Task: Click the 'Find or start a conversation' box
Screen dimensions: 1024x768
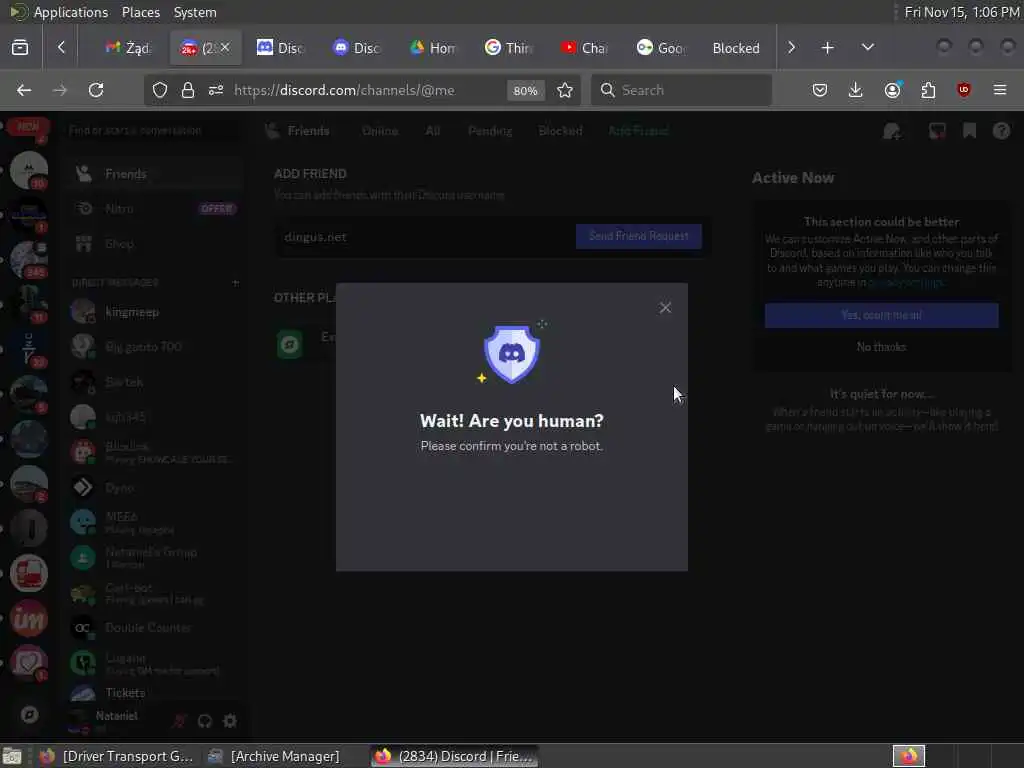Action: click(153, 131)
